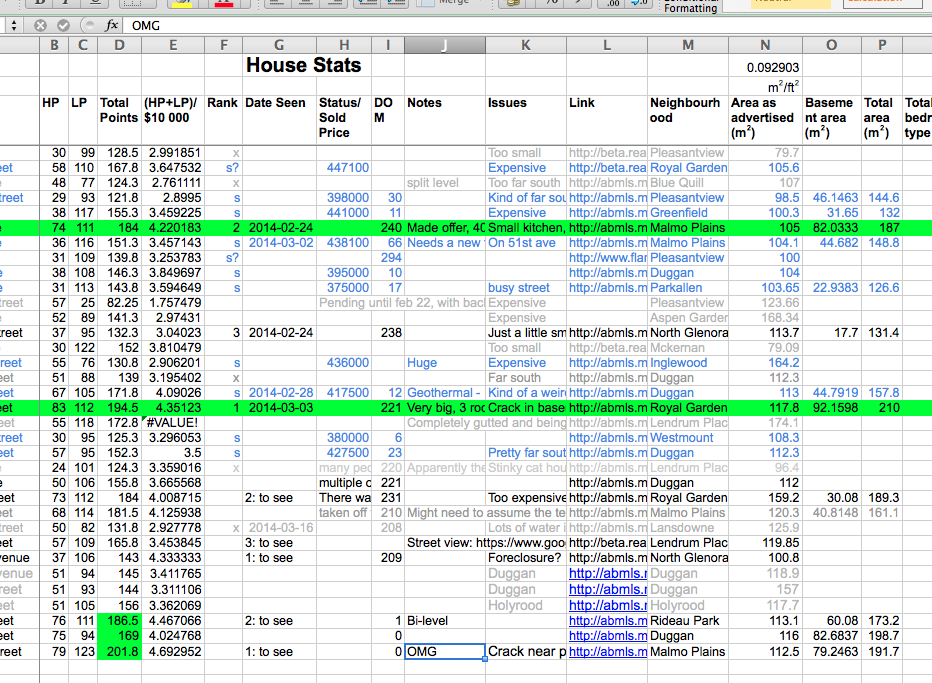Select the date cell 2014-03-02

pyautogui.click(x=279, y=243)
